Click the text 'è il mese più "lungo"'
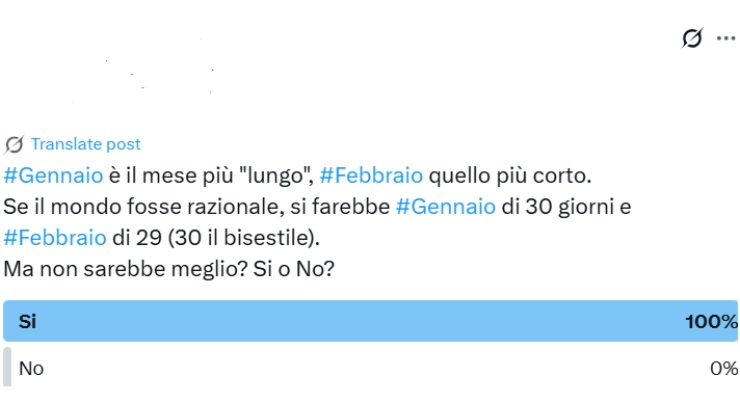The width and height of the screenshot is (740, 420). [x=212, y=176]
